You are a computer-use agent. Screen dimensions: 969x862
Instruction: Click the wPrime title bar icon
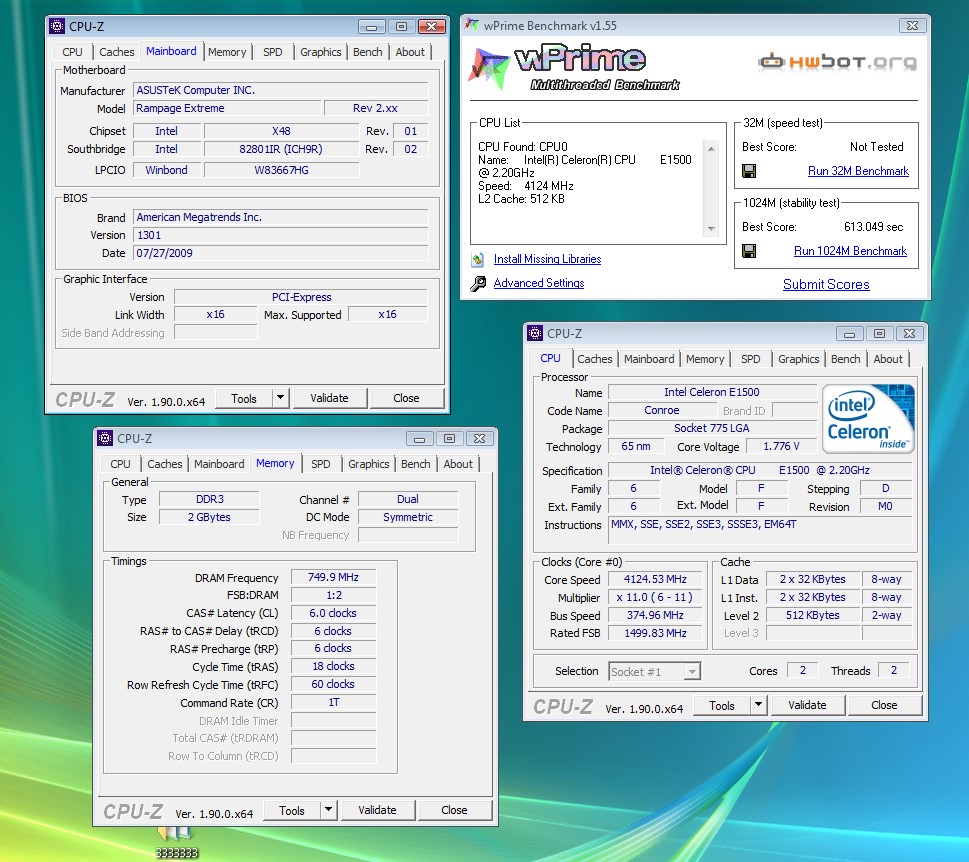[472, 25]
